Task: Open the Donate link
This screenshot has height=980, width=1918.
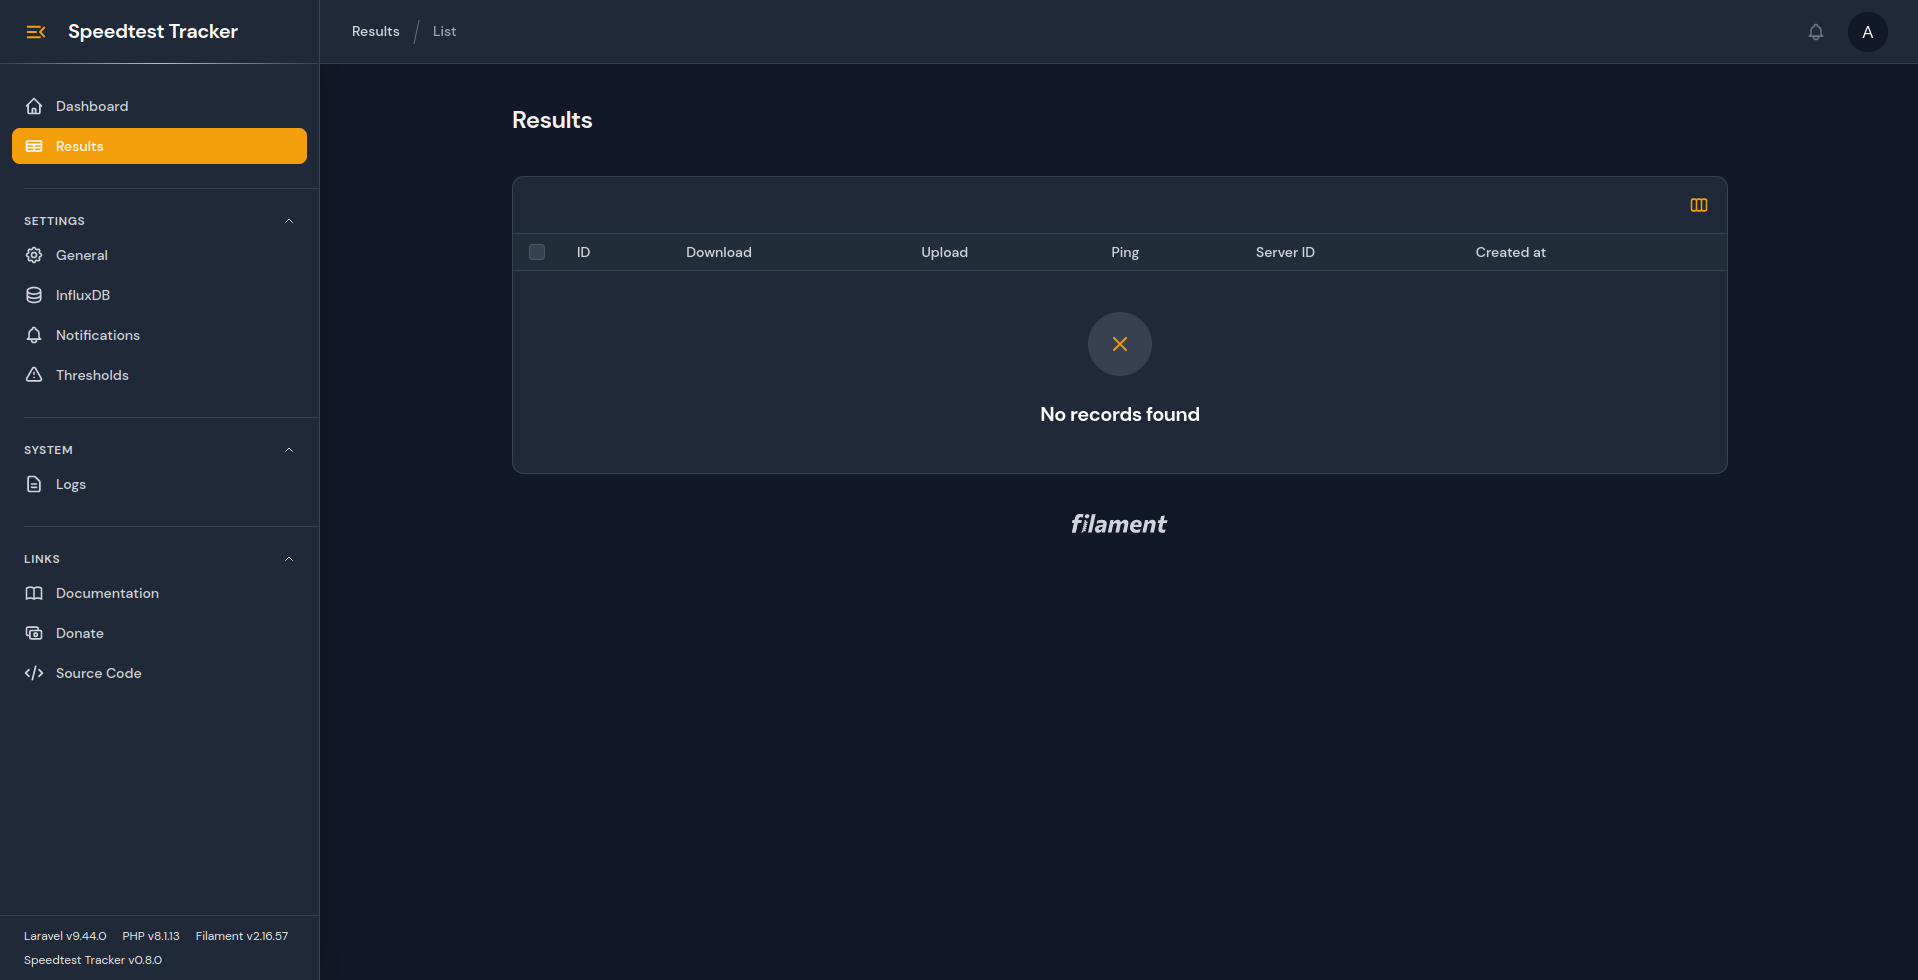Action: (159, 633)
